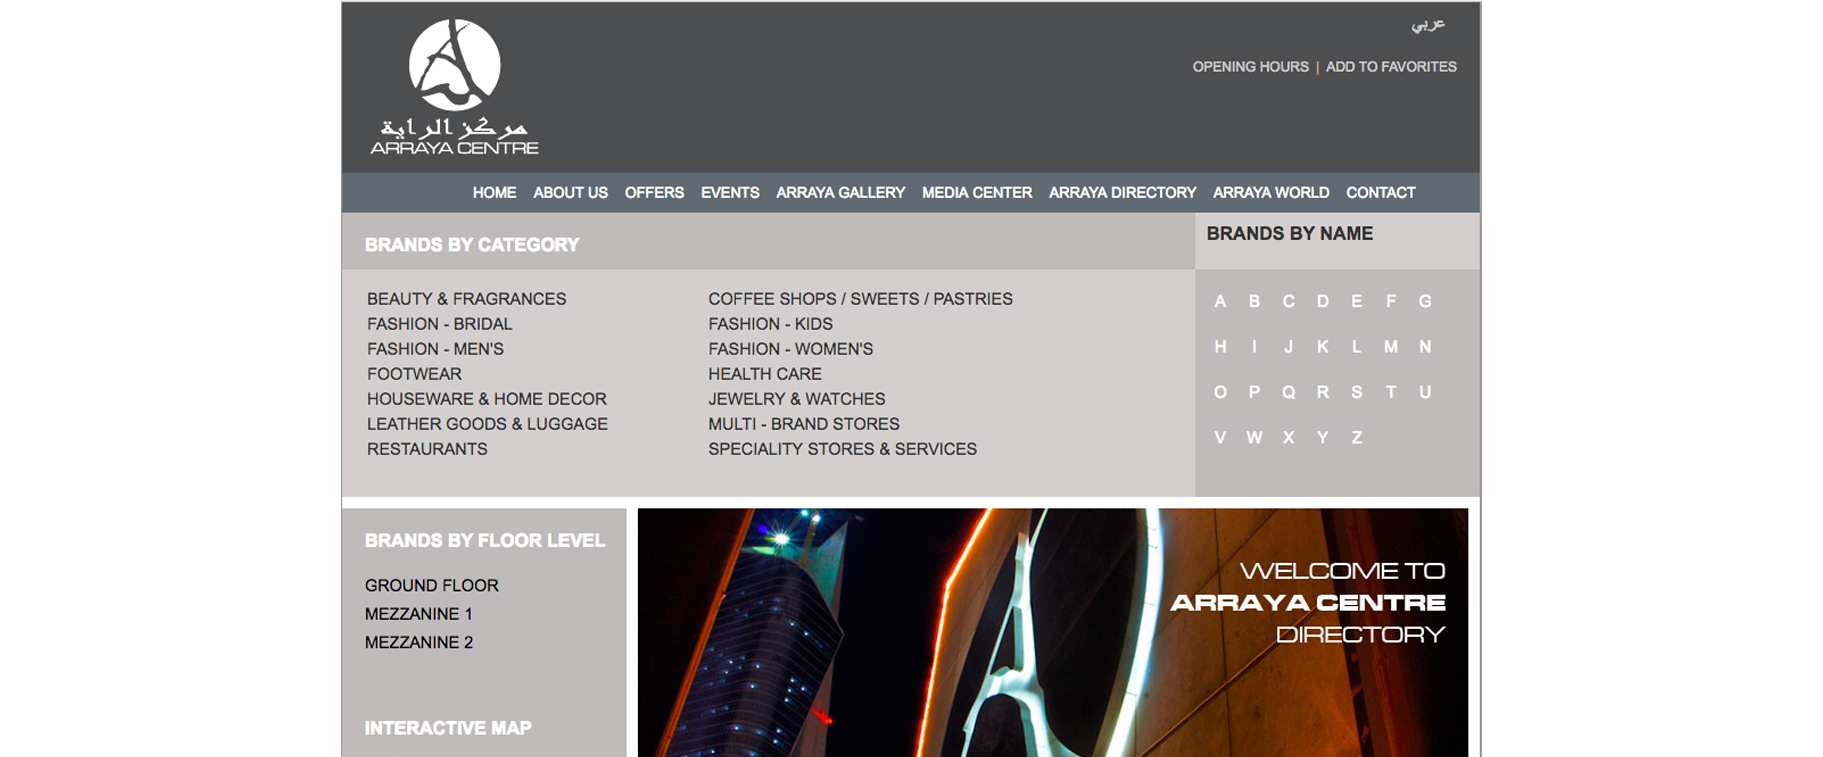Browse brands starting with letter C
Viewport: 1823px width, 757px height.
coord(1288,301)
